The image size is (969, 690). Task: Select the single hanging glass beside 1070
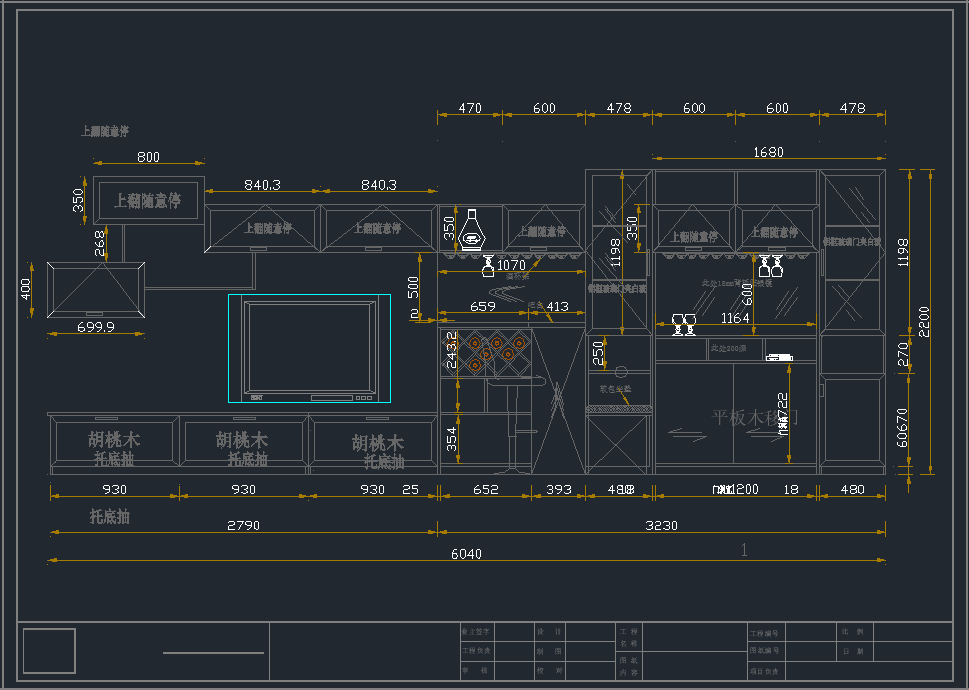pos(488,266)
